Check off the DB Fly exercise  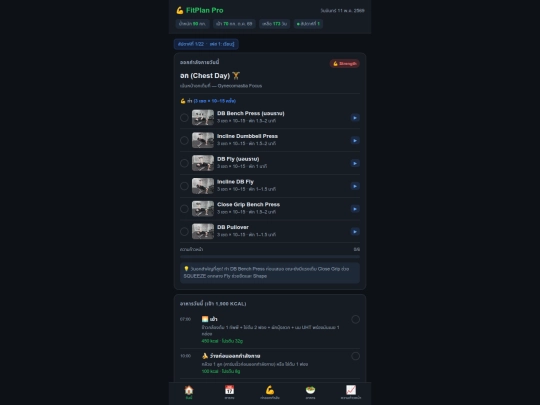pyautogui.click(x=184, y=163)
